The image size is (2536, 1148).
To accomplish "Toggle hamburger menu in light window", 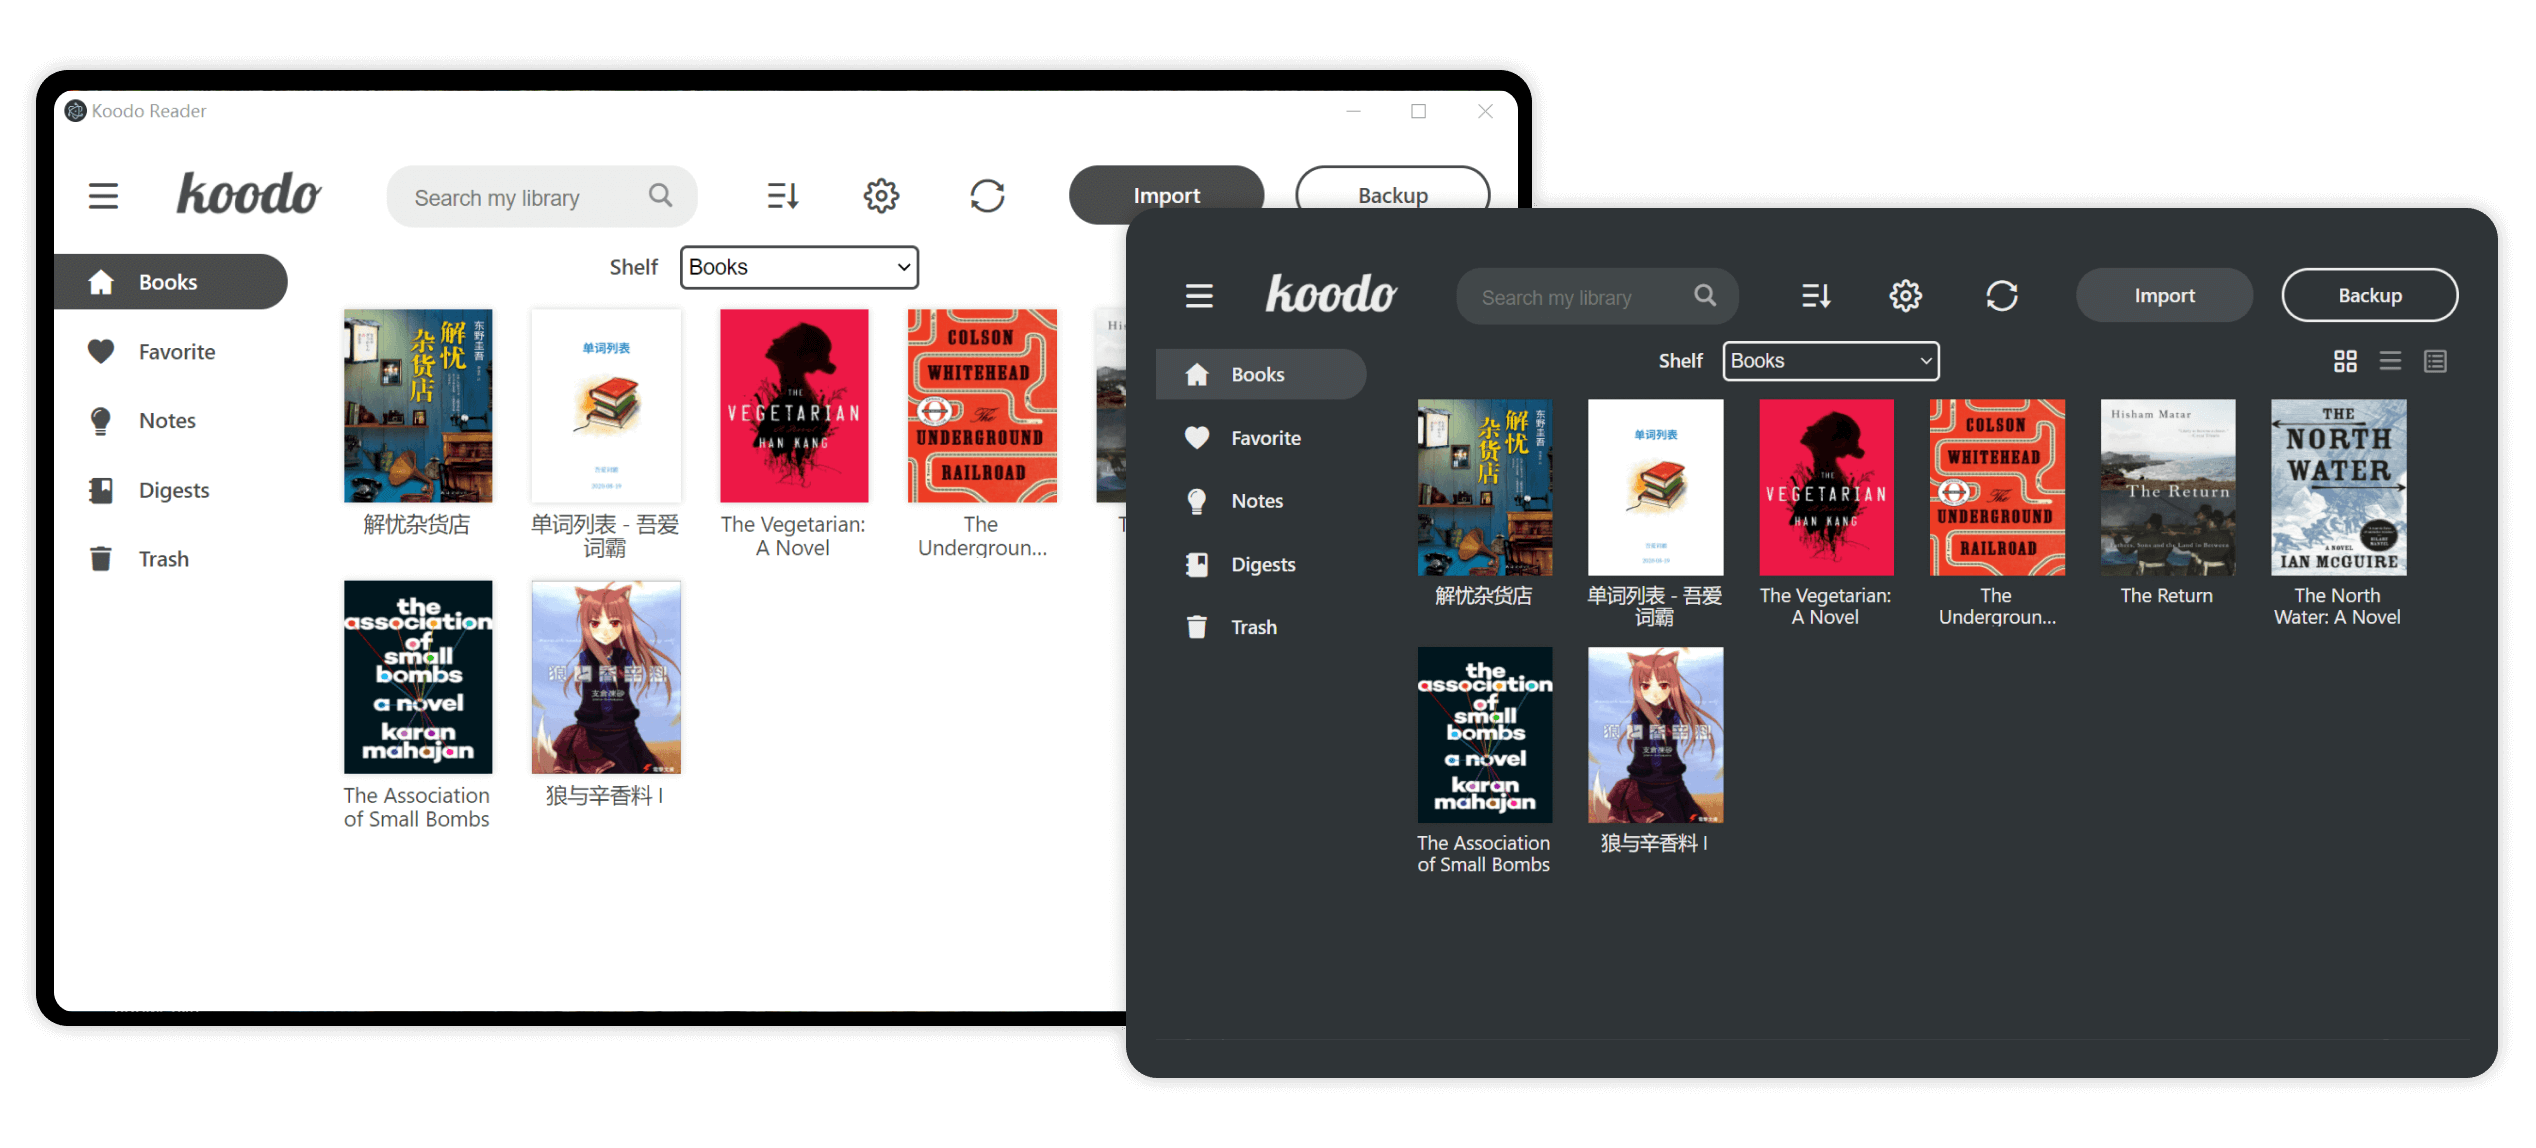I will [103, 196].
